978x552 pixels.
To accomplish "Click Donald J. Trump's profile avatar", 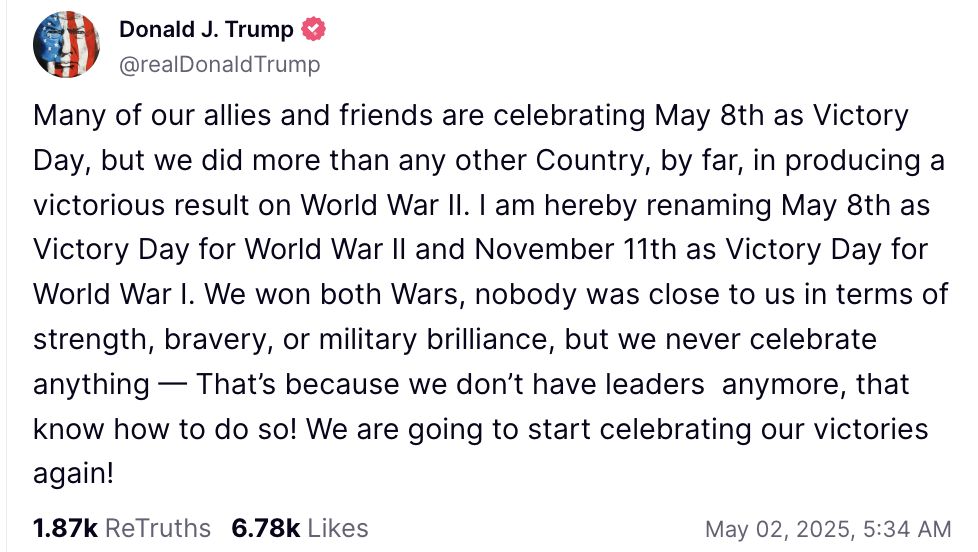I will [67, 45].
